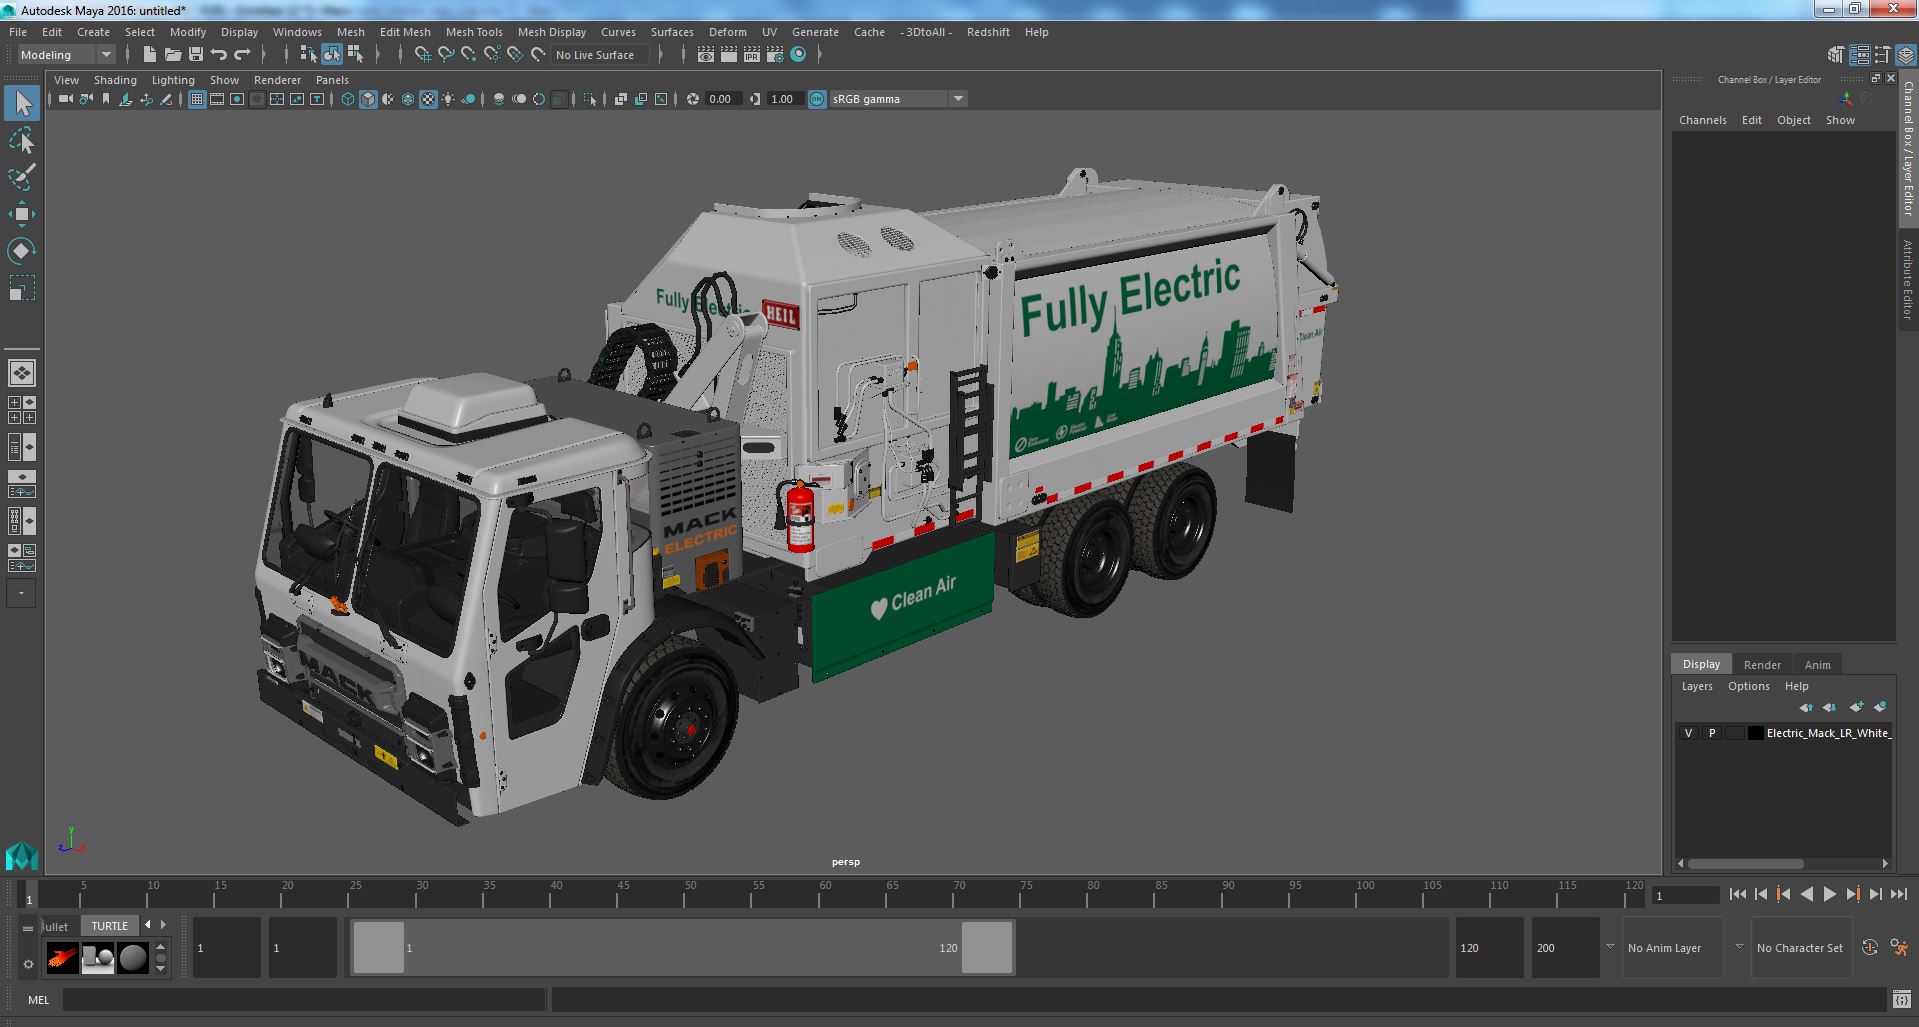Toggle snap to points
The height and width of the screenshot is (1027, 1919).
tap(469, 54)
